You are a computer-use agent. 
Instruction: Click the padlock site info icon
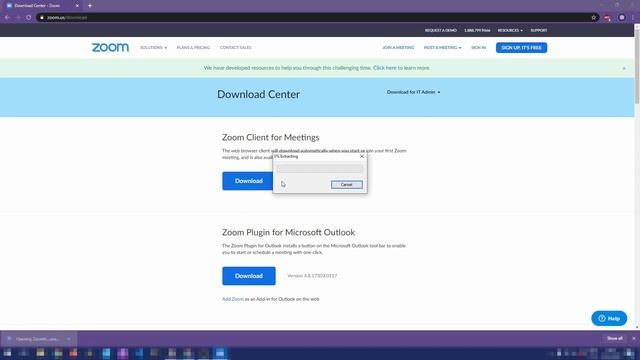point(42,18)
